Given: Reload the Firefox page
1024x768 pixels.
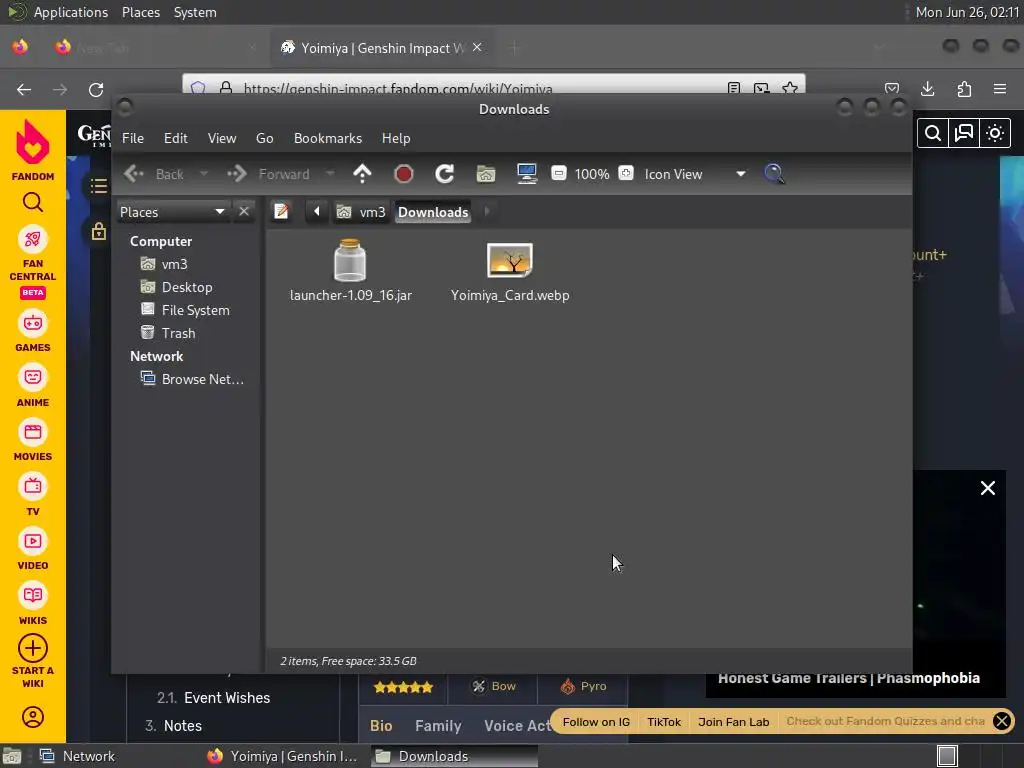Looking at the screenshot, I should pyautogui.click(x=96, y=89).
